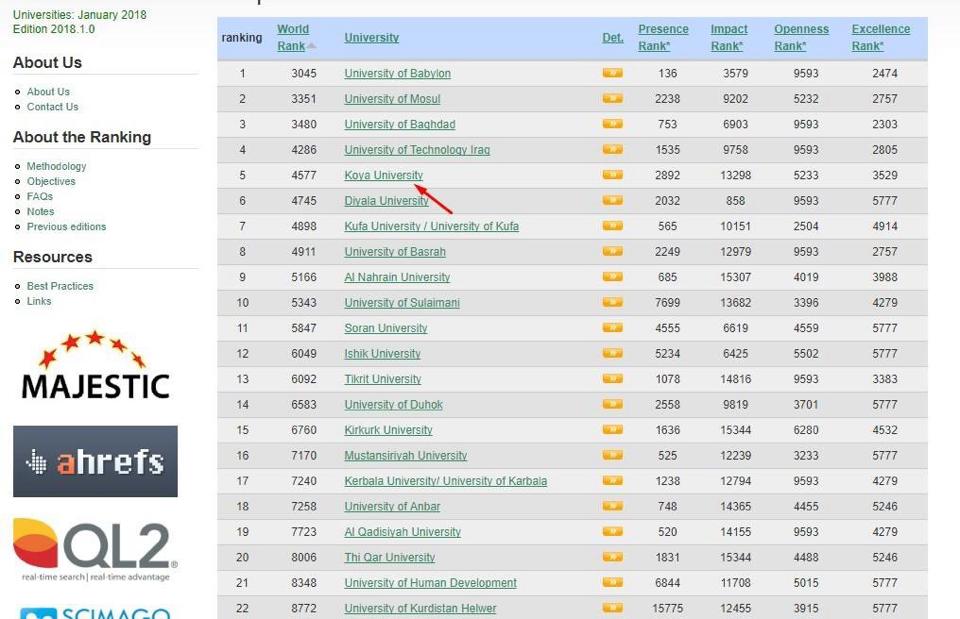Open details icon for Soran University
The width and height of the screenshot is (960, 619).
612,328
